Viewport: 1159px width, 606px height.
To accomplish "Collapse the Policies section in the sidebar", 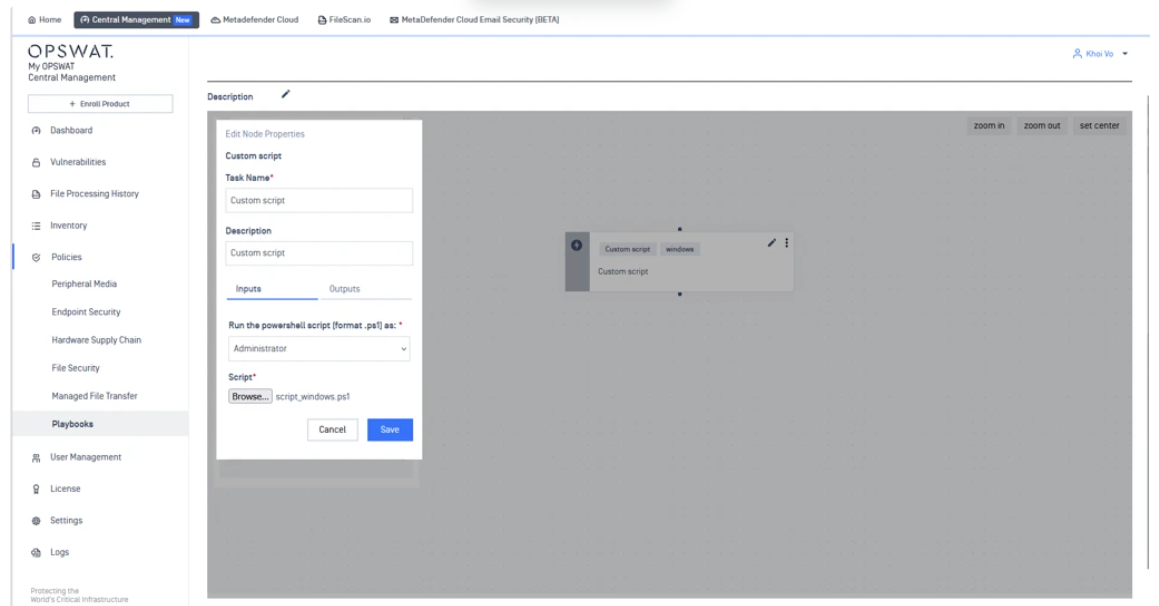I will point(67,257).
